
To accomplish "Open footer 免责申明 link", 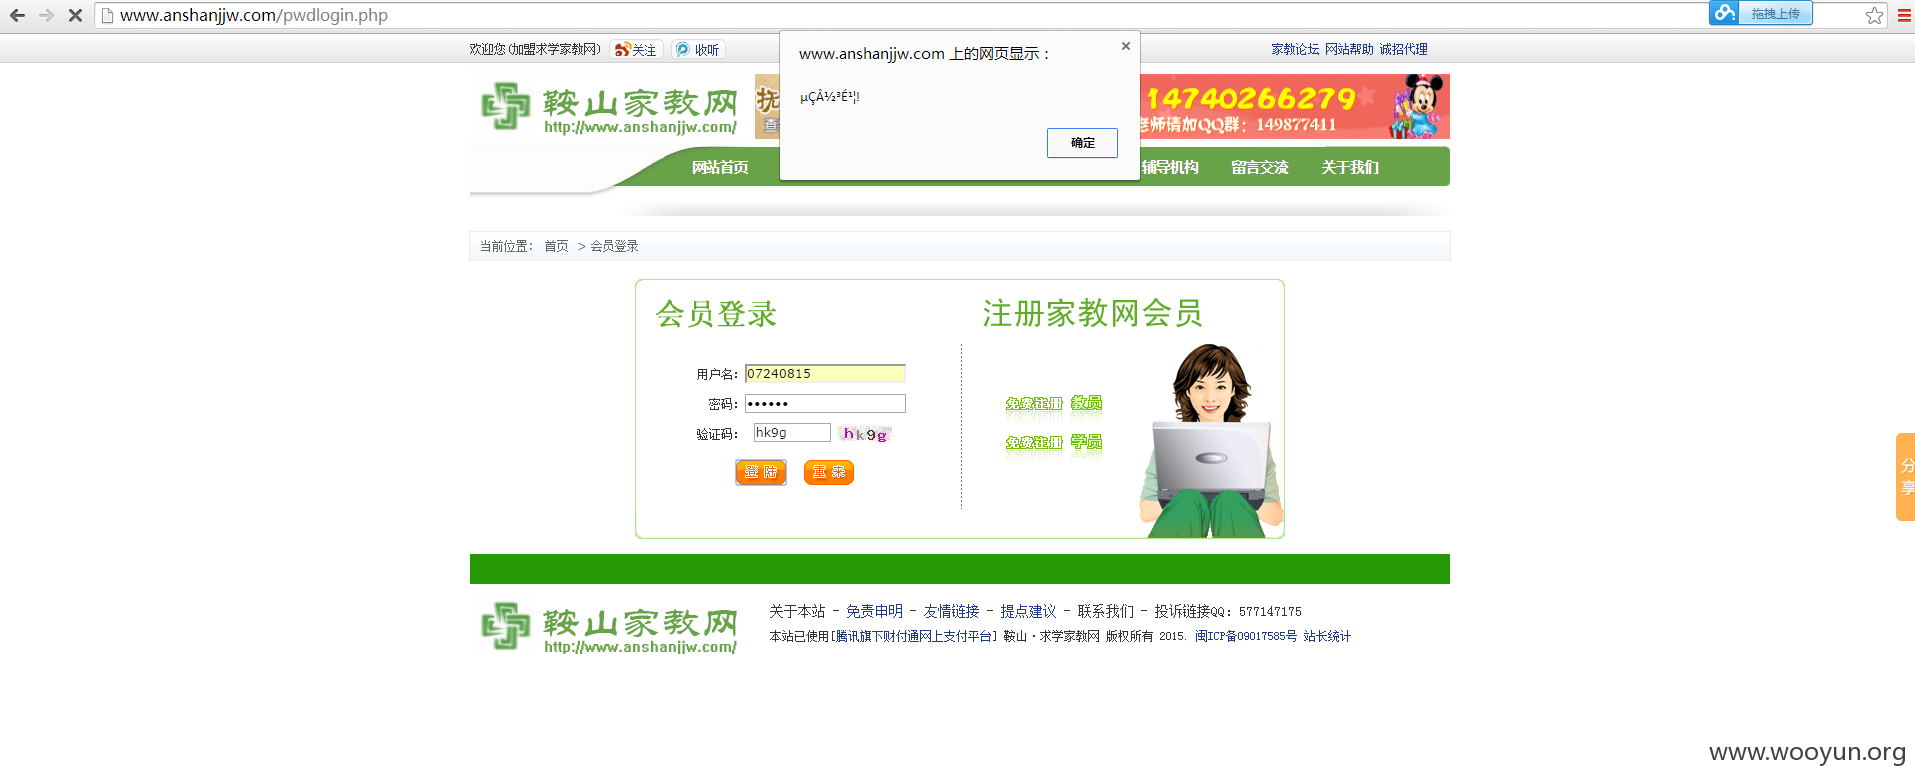I will click(874, 611).
